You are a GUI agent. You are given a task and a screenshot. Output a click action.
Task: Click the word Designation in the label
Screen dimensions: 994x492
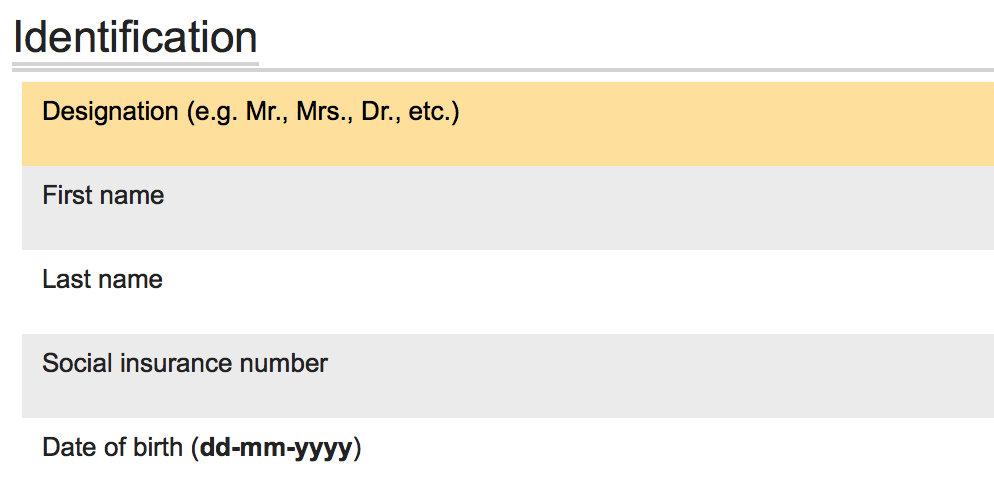point(110,111)
